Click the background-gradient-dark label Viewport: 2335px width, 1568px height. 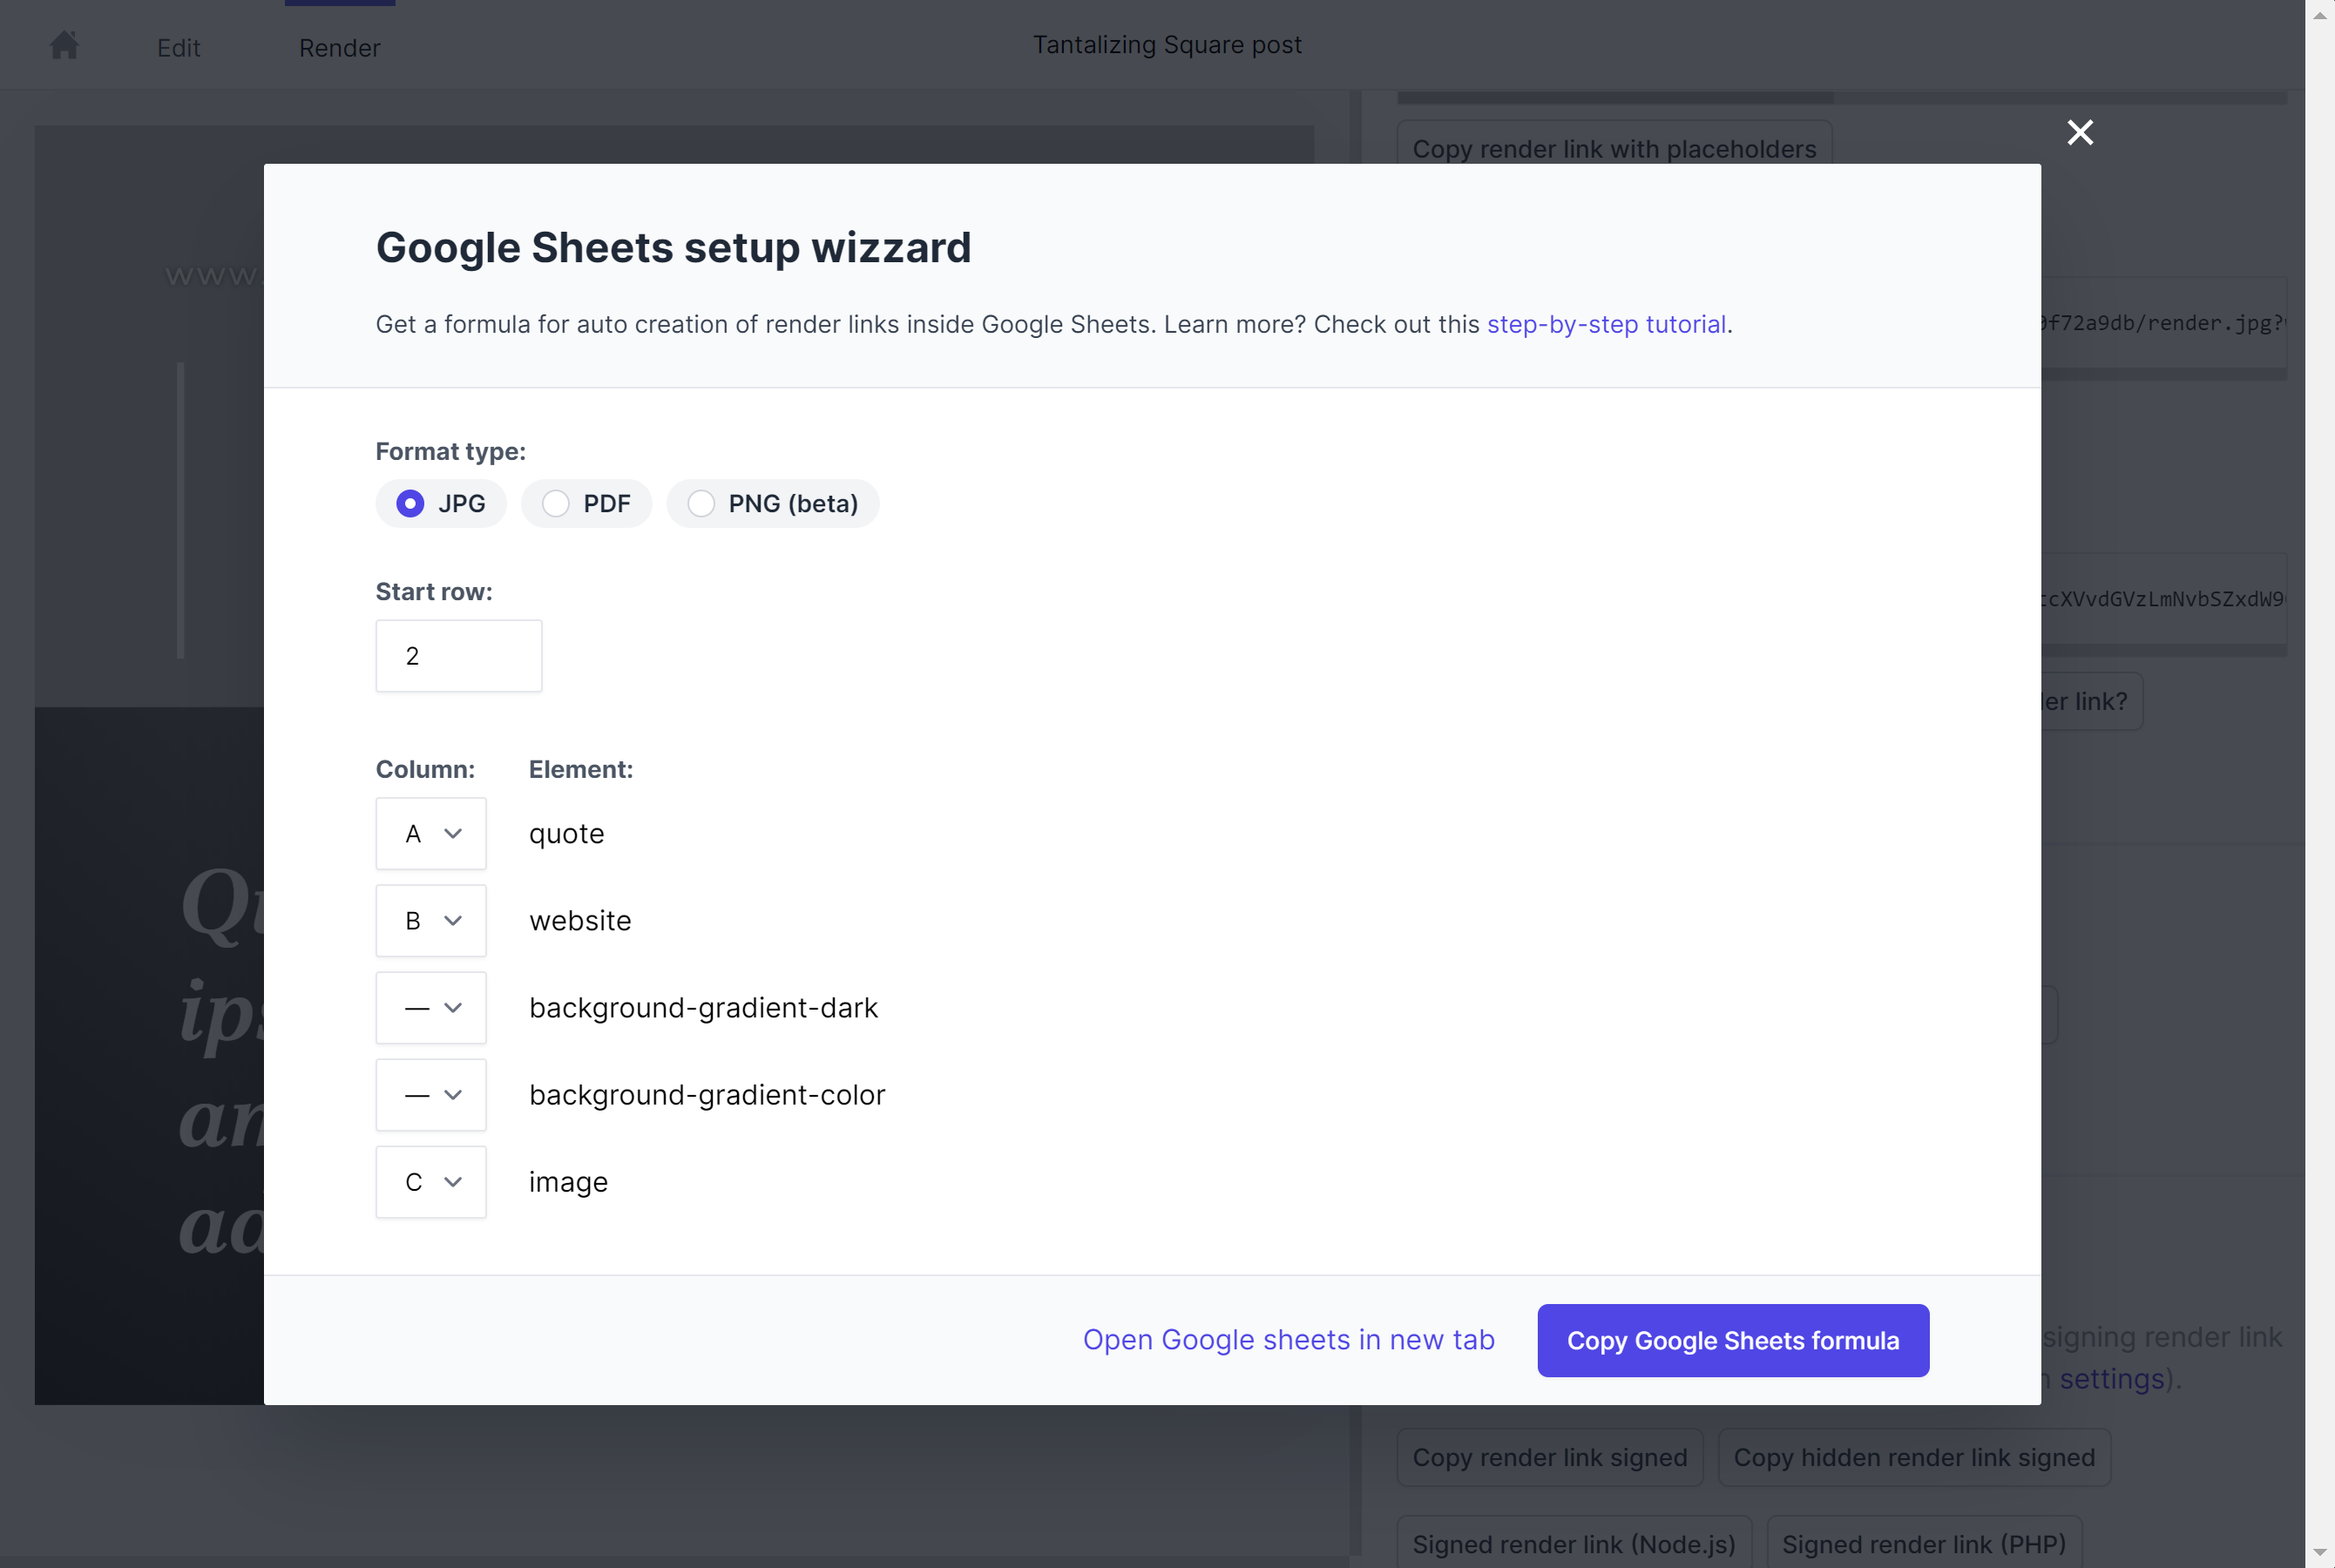(703, 1007)
